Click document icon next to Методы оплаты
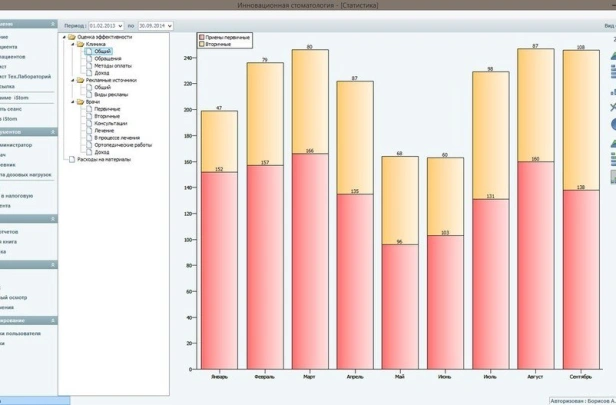The height and width of the screenshot is (405, 616). (89, 65)
